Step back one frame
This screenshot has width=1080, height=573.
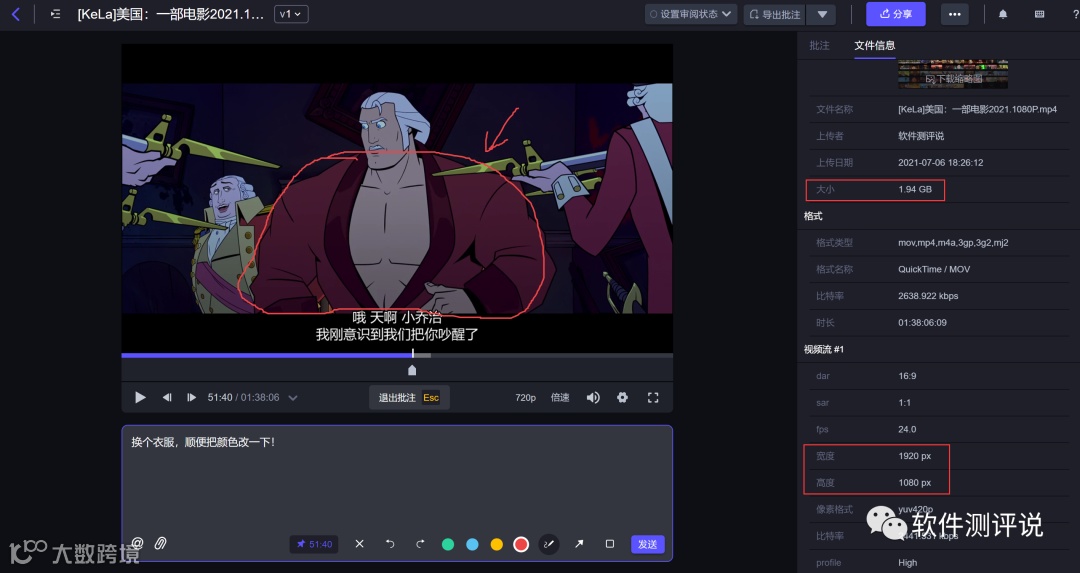pyautogui.click(x=167, y=397)
